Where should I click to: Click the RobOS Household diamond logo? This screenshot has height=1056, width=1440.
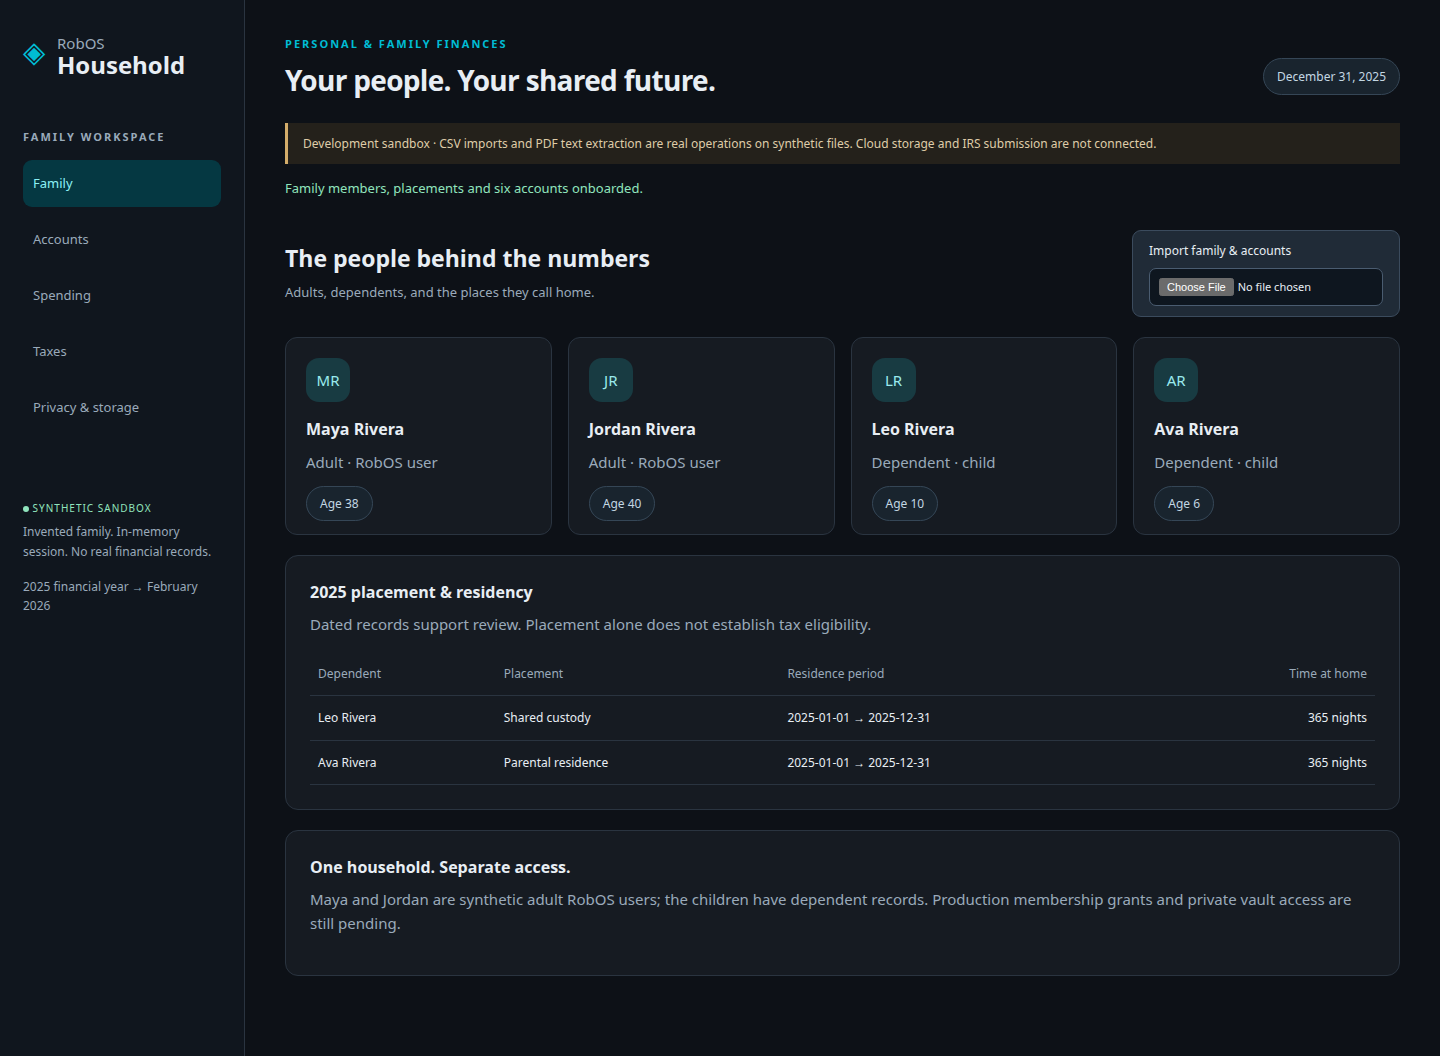(x=34, y=54)
